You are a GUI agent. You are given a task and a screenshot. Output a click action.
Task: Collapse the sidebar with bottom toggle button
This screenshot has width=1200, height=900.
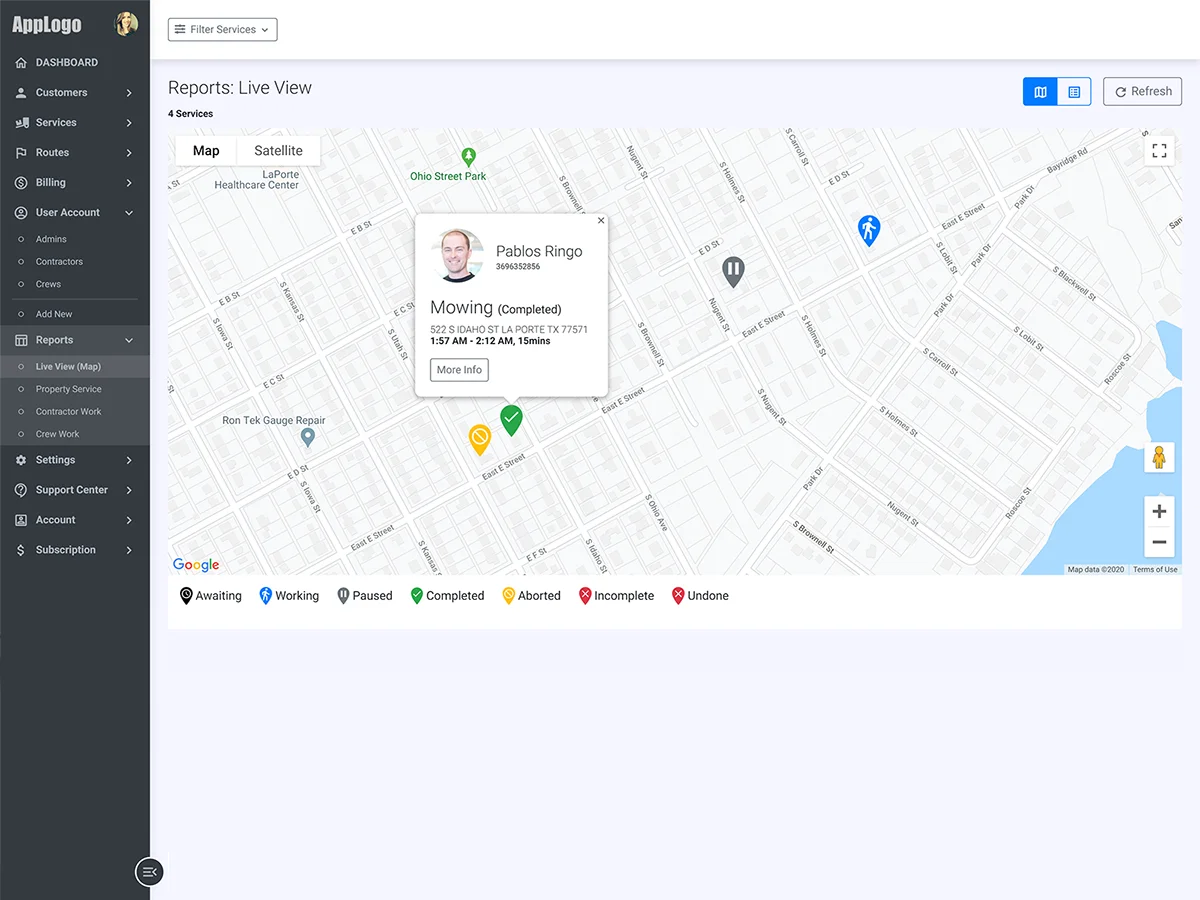(149, 872)
